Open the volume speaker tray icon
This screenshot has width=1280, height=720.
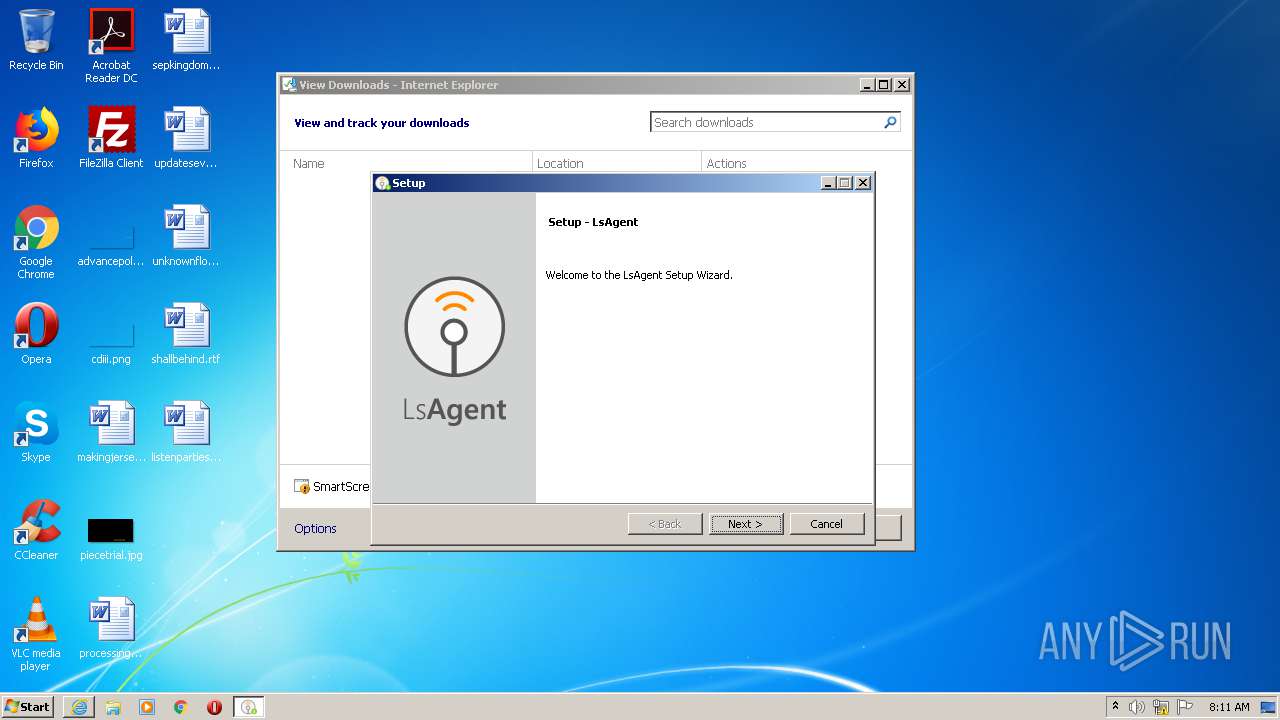1137,707
